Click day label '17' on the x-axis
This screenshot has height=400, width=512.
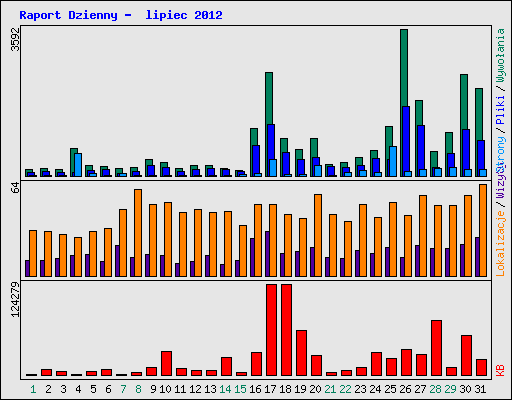click(270, 389)
